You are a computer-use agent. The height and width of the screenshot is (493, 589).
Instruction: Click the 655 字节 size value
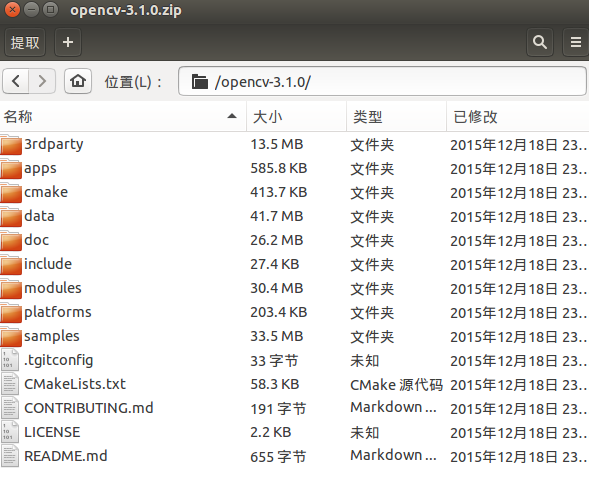(278, 457)
